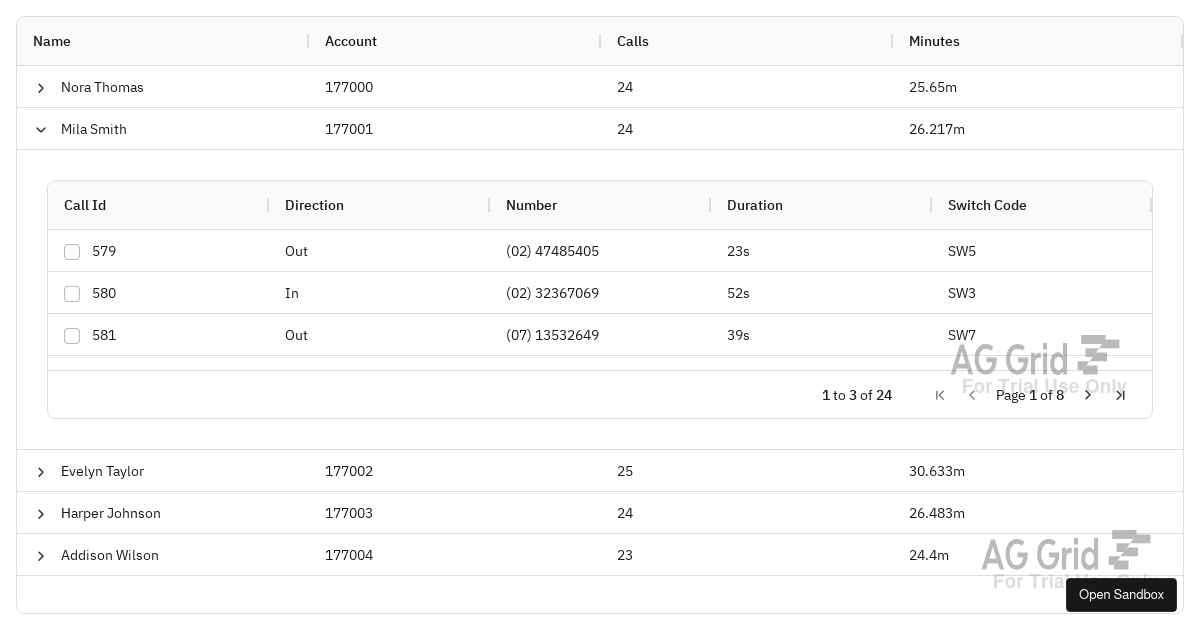Tick the checkbox beside call 581
Viewport: 1200px width, 630px height.
(x=72, y=336)
